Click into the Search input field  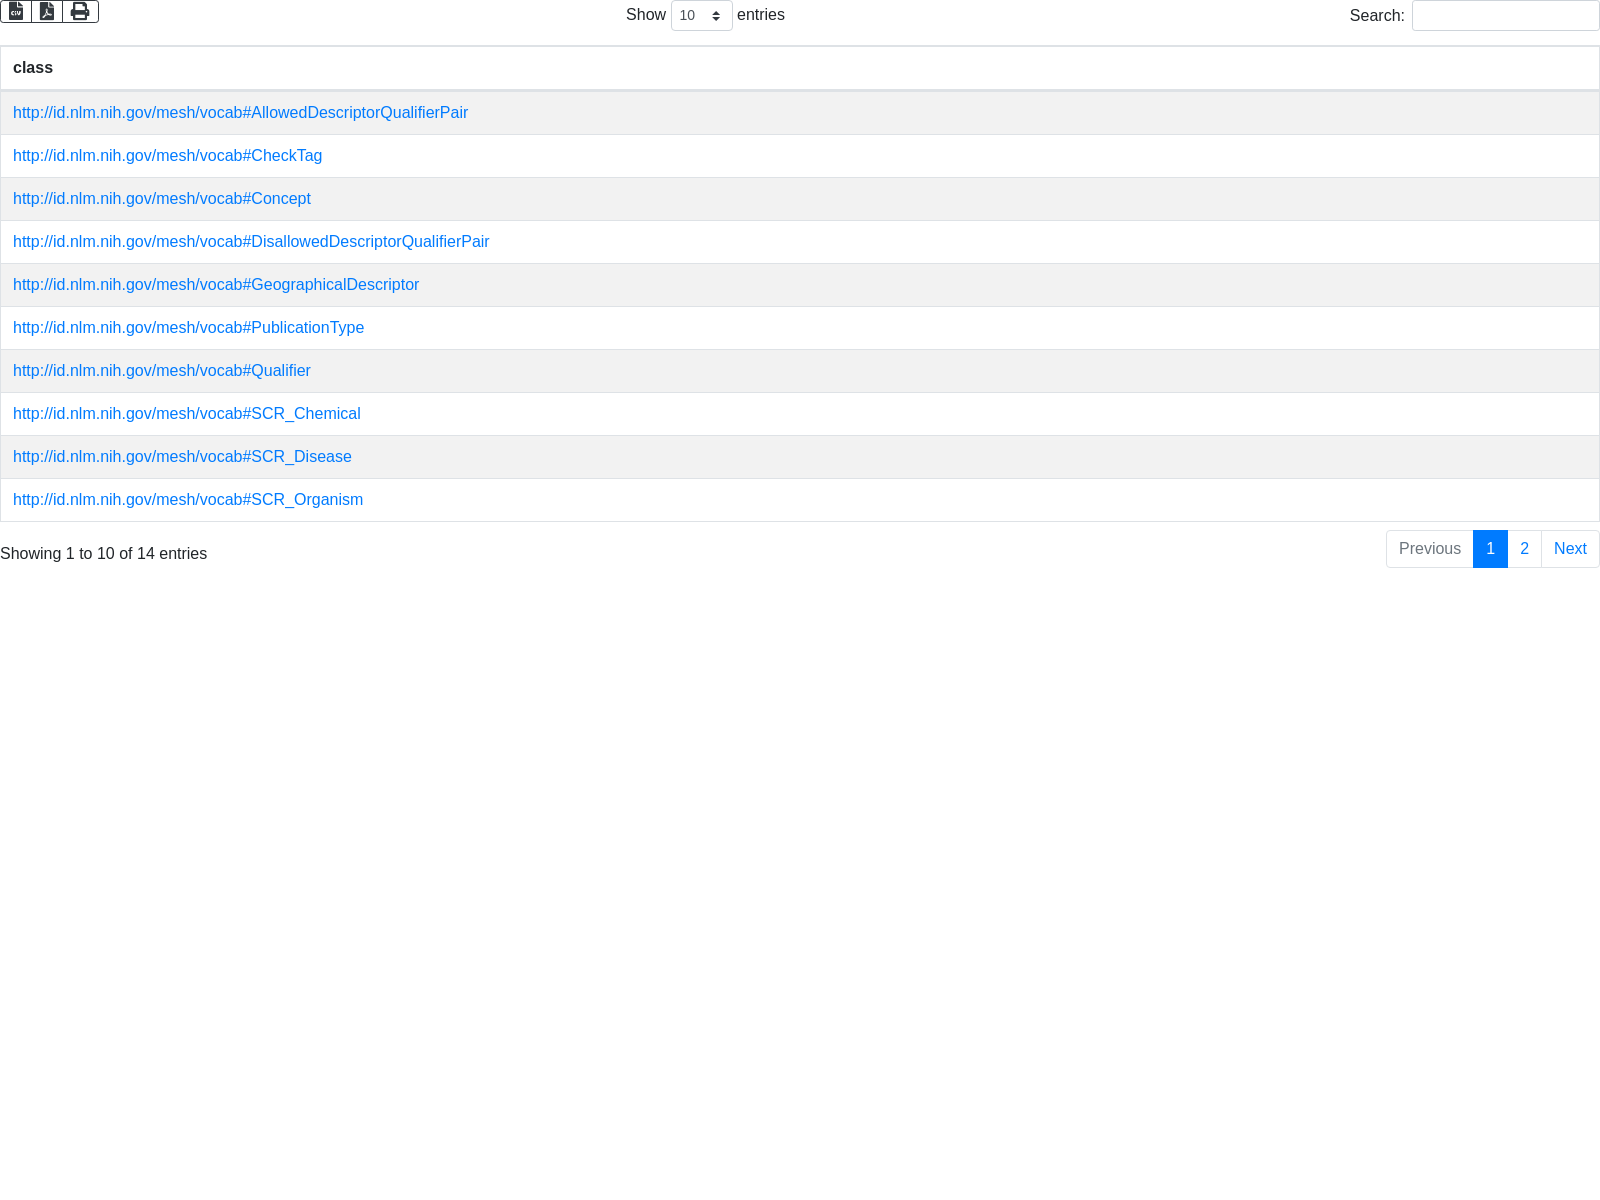coord(1505,15)
